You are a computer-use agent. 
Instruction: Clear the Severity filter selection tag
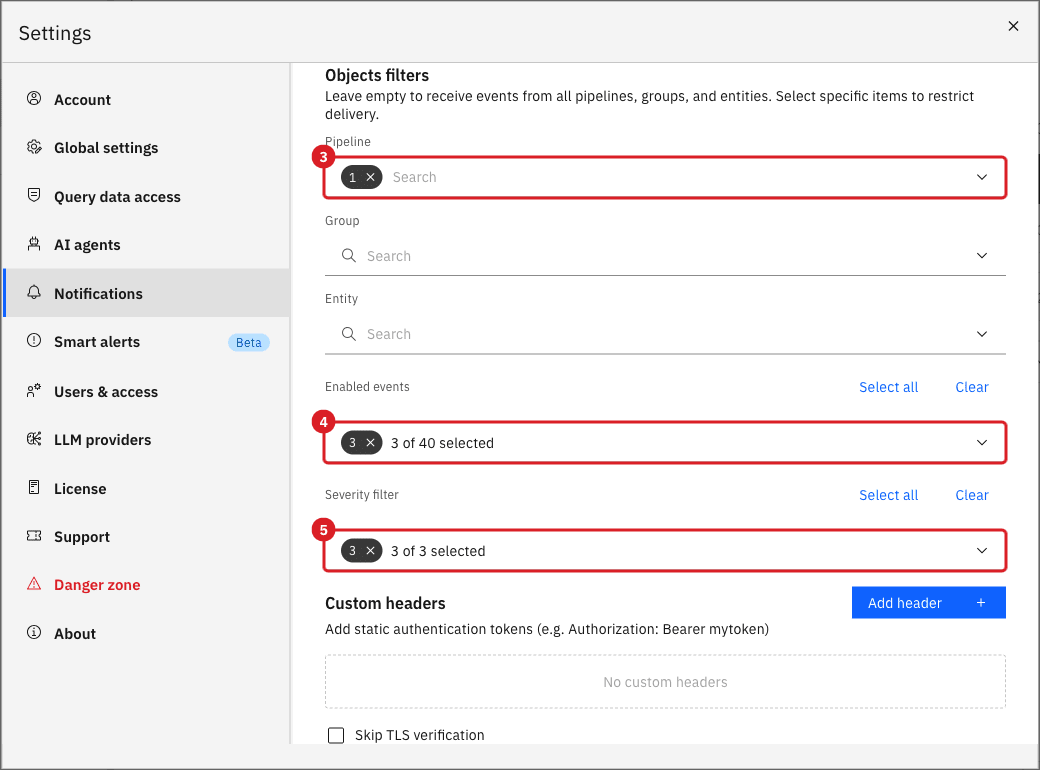point(371,550)
